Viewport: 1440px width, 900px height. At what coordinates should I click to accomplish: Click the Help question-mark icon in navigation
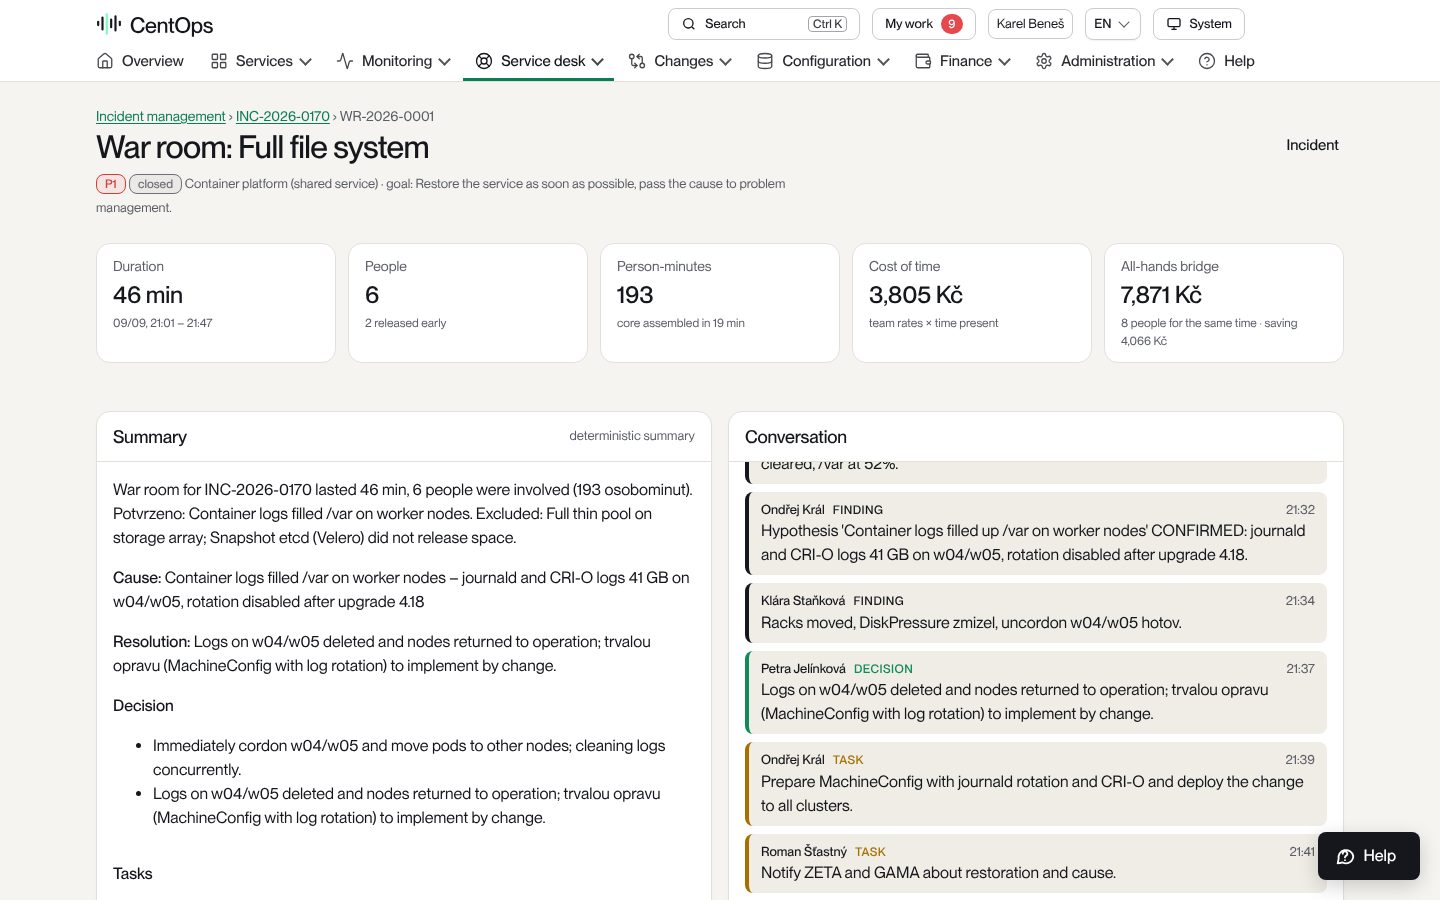coord(1207,61)
